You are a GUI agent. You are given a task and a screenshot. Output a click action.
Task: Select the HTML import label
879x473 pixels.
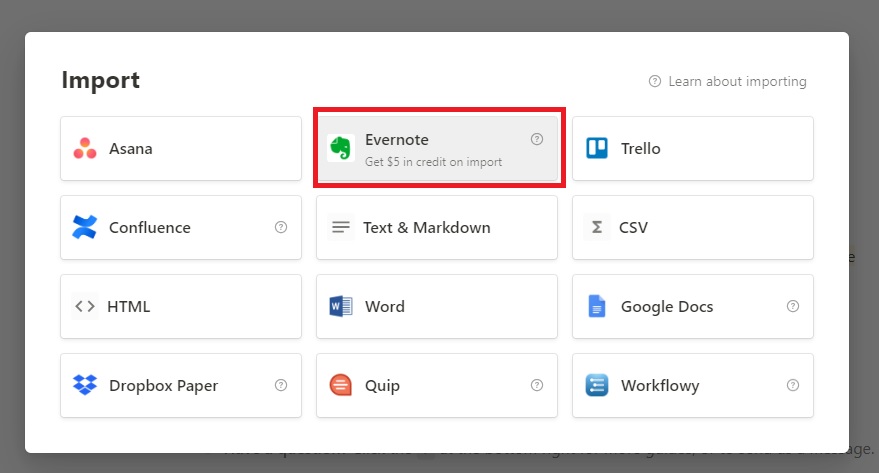click(x=128, y=307)
